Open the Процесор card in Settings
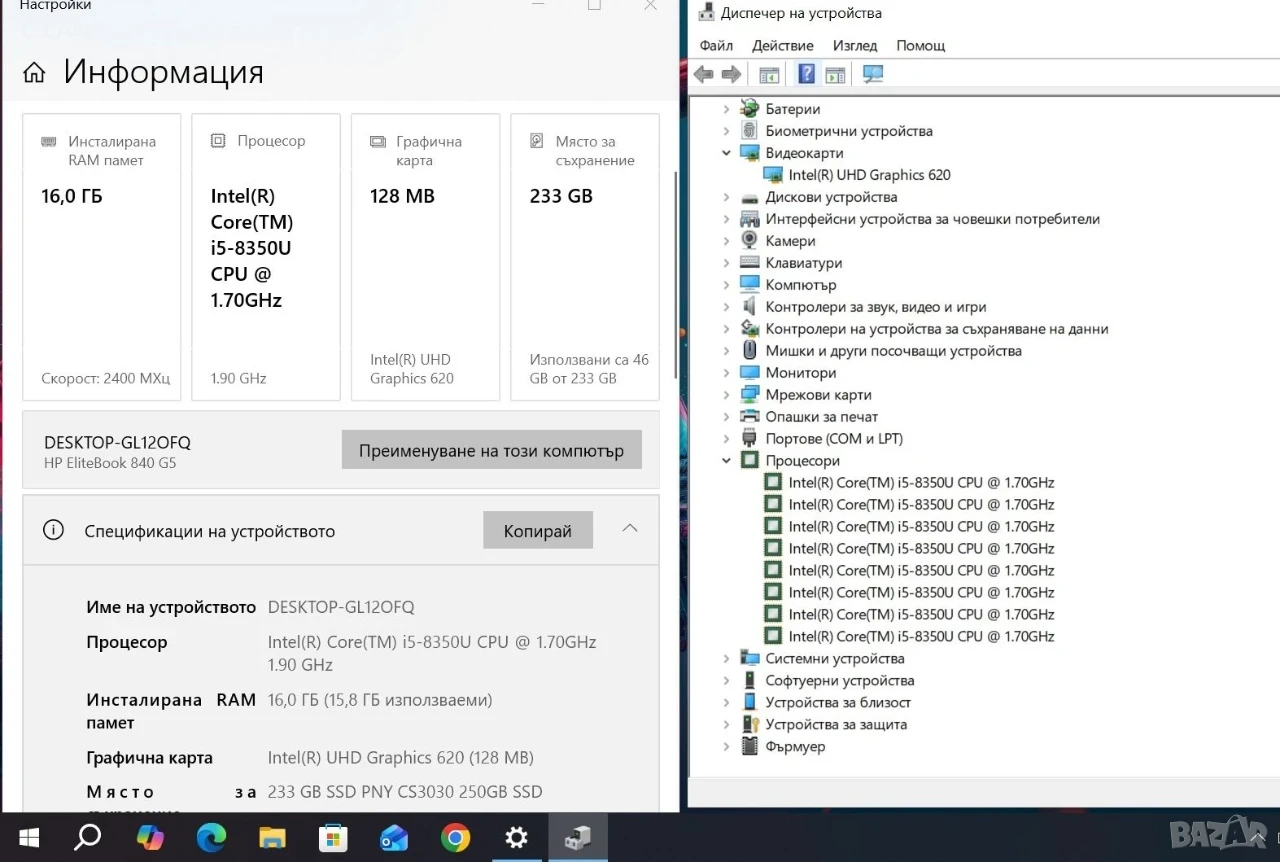This screenshot has width=1280, height=862. coord(266,257)
